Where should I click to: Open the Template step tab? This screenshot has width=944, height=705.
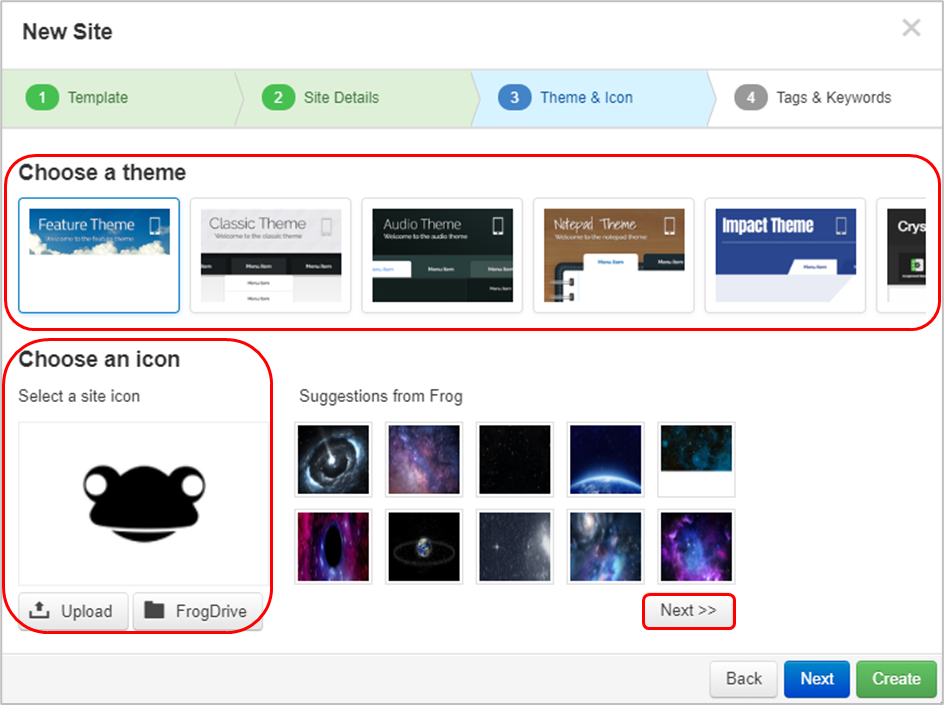[119, 98]
